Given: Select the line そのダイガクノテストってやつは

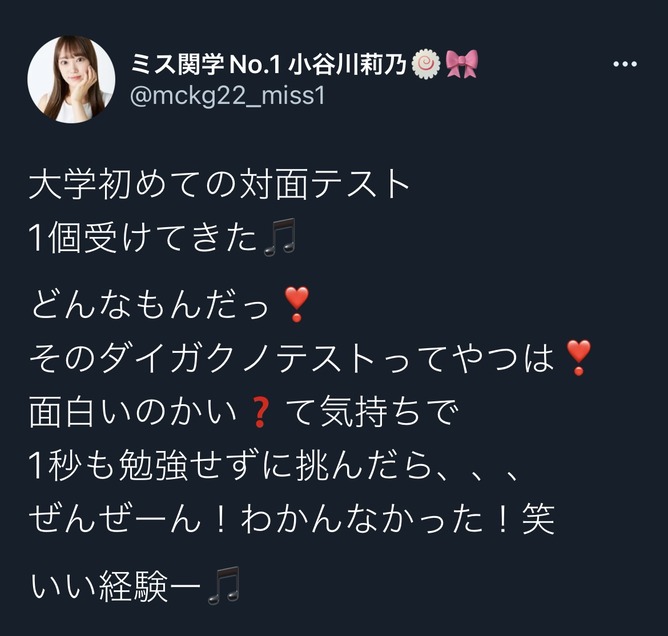Looking at the screenshot, I should pyautogui.click(x=292, y=358).
